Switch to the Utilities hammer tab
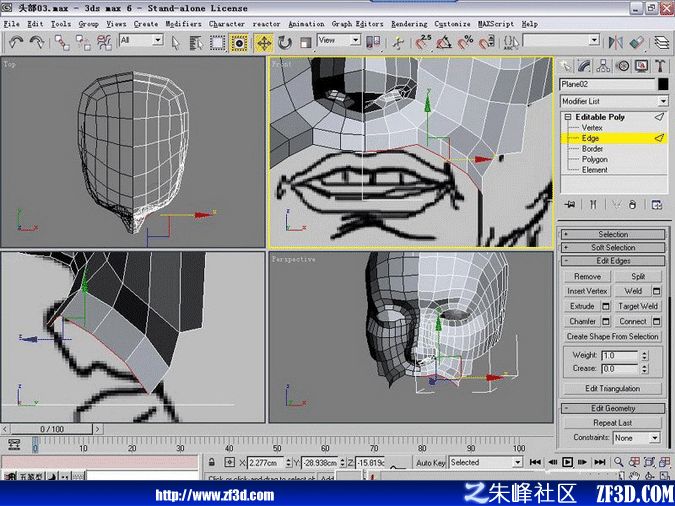The width and height of the screenshot is (675, 506). pyautogui.click(x=660, y=66)
